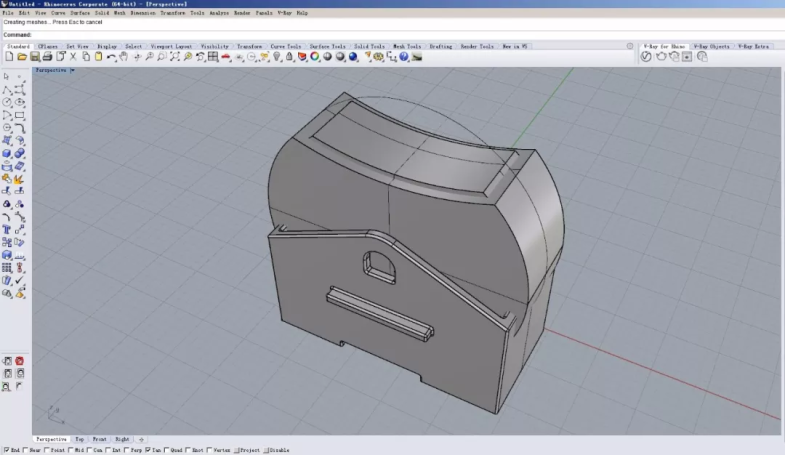Click the Print icon in toolbar

coord(48,57)
